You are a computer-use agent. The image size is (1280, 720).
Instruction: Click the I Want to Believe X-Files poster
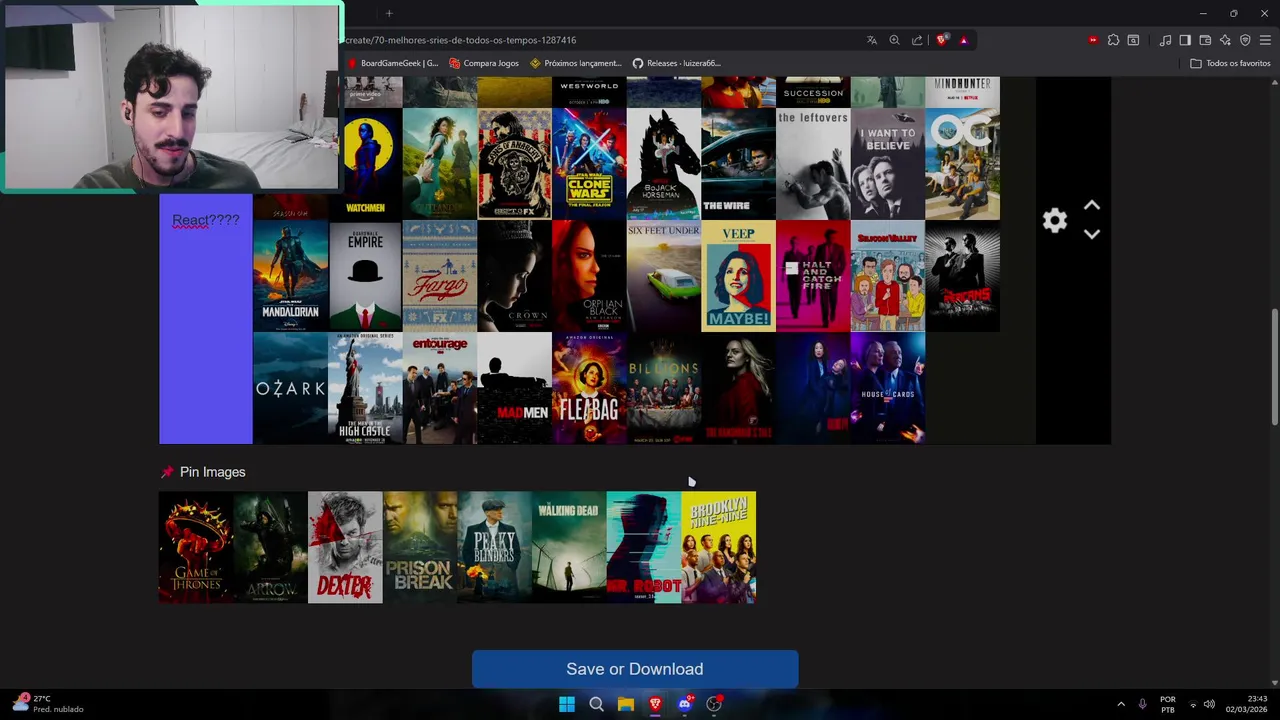[x=888, y=164]
